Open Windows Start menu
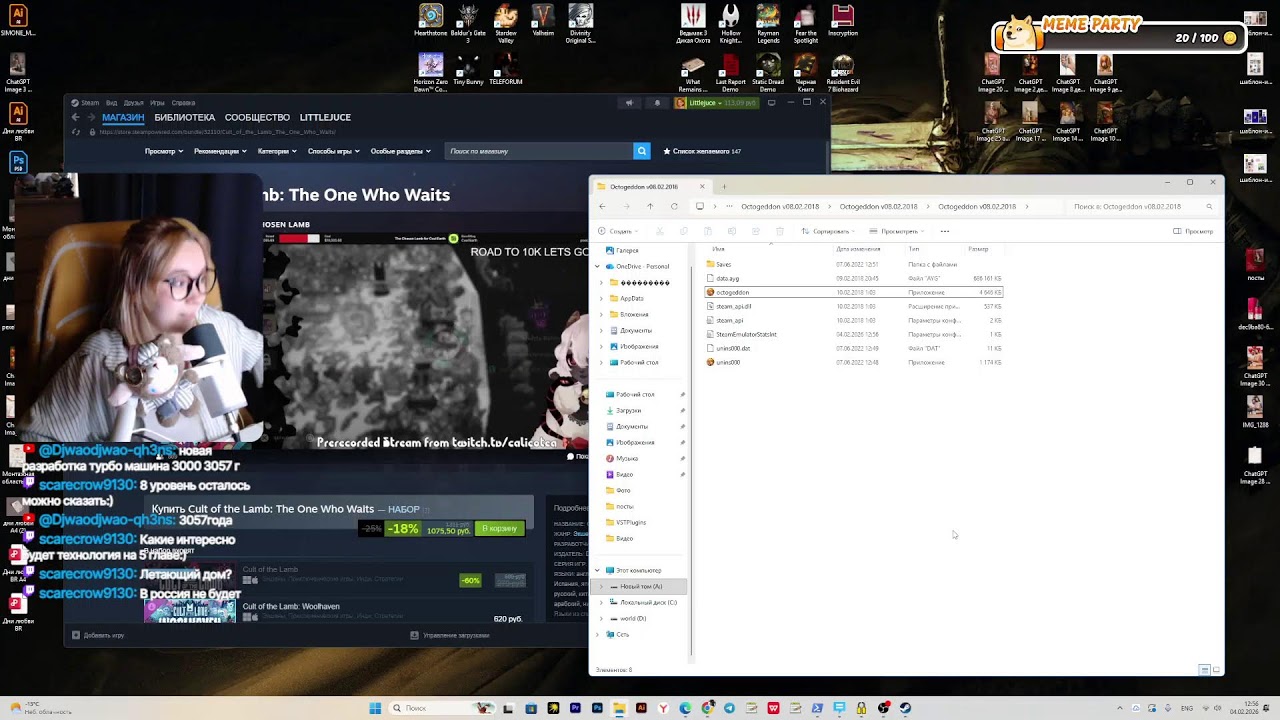The height and width of the screenshot is (720, 1280). pyautogui.click(x=375, y=708)
